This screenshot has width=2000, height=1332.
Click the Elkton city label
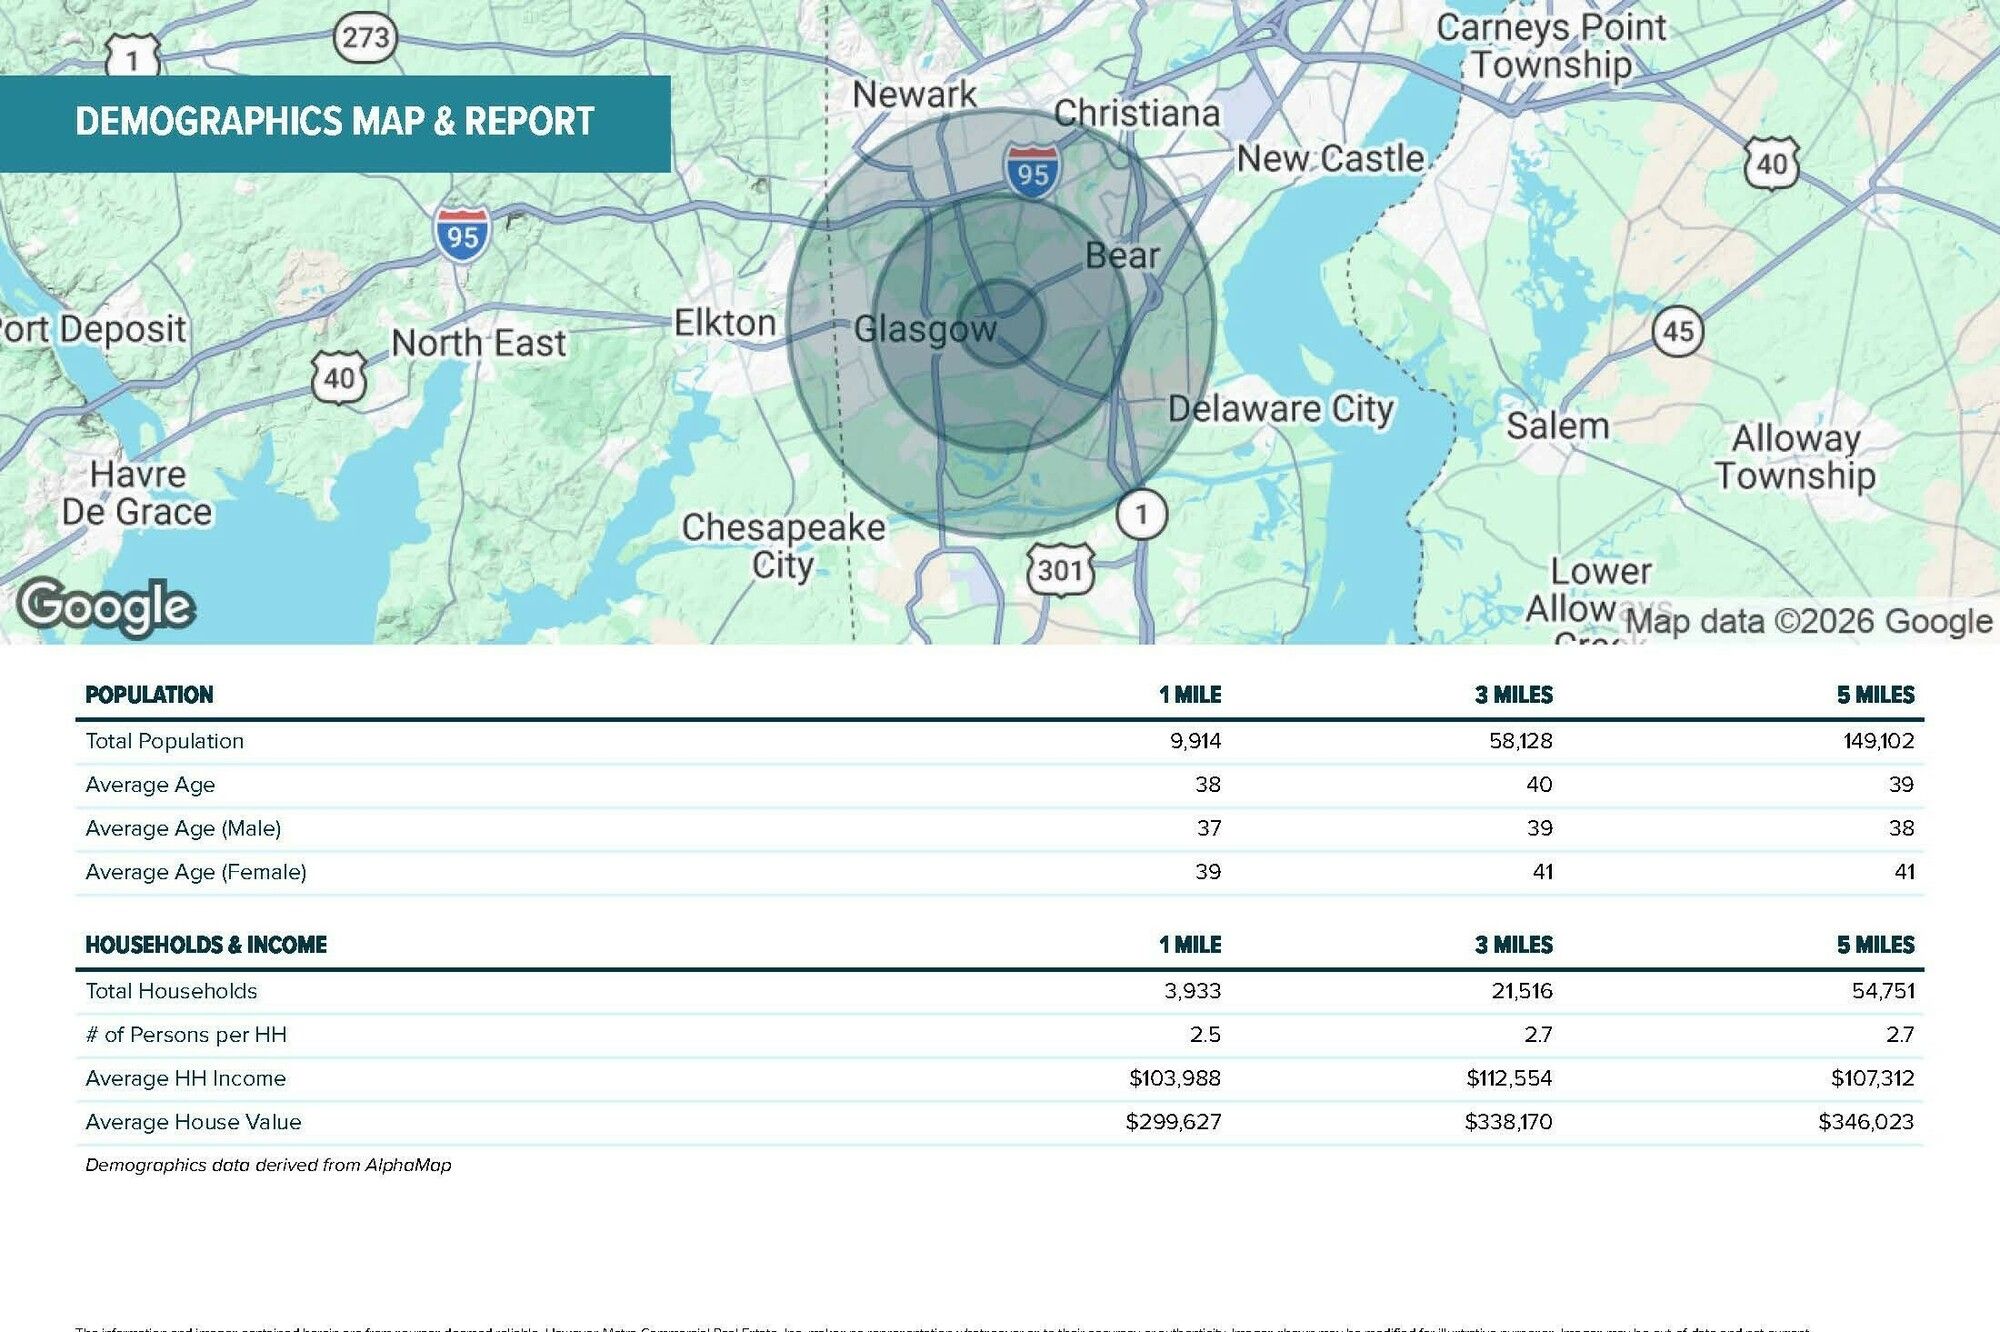(x=724, y=323)
